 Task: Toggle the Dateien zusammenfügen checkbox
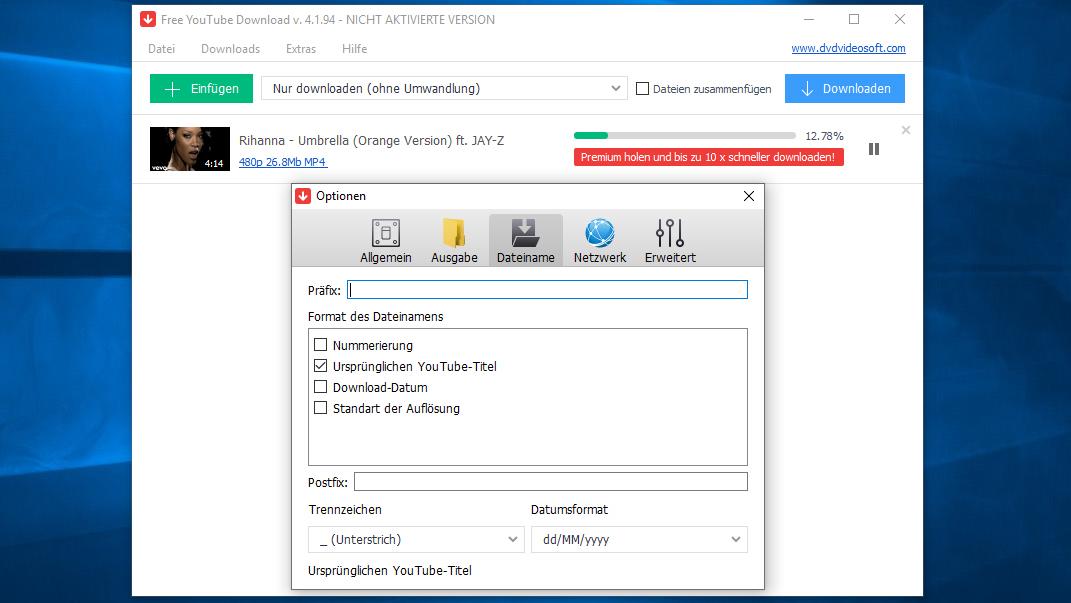642,89
